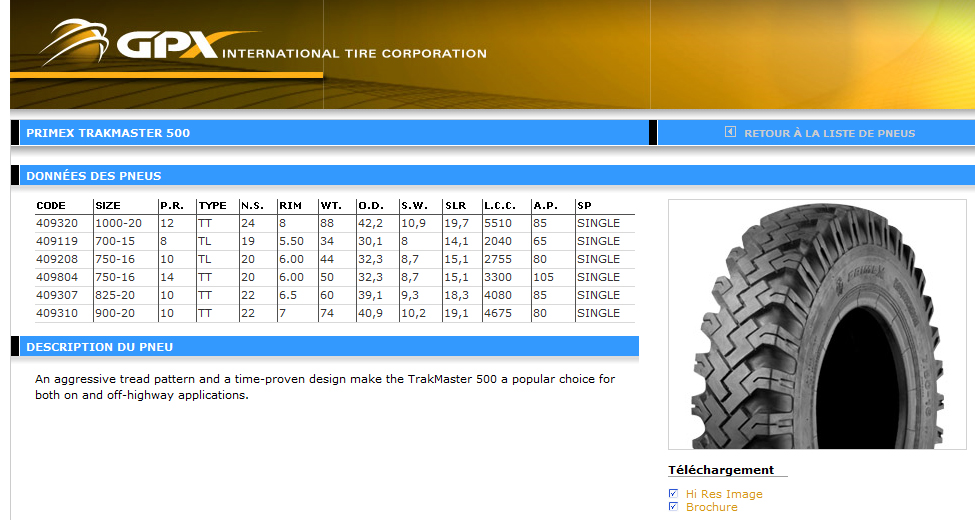This screenshot has width=975, height=520.
Task: Click A.P. value 65
Action: (540, 241)
